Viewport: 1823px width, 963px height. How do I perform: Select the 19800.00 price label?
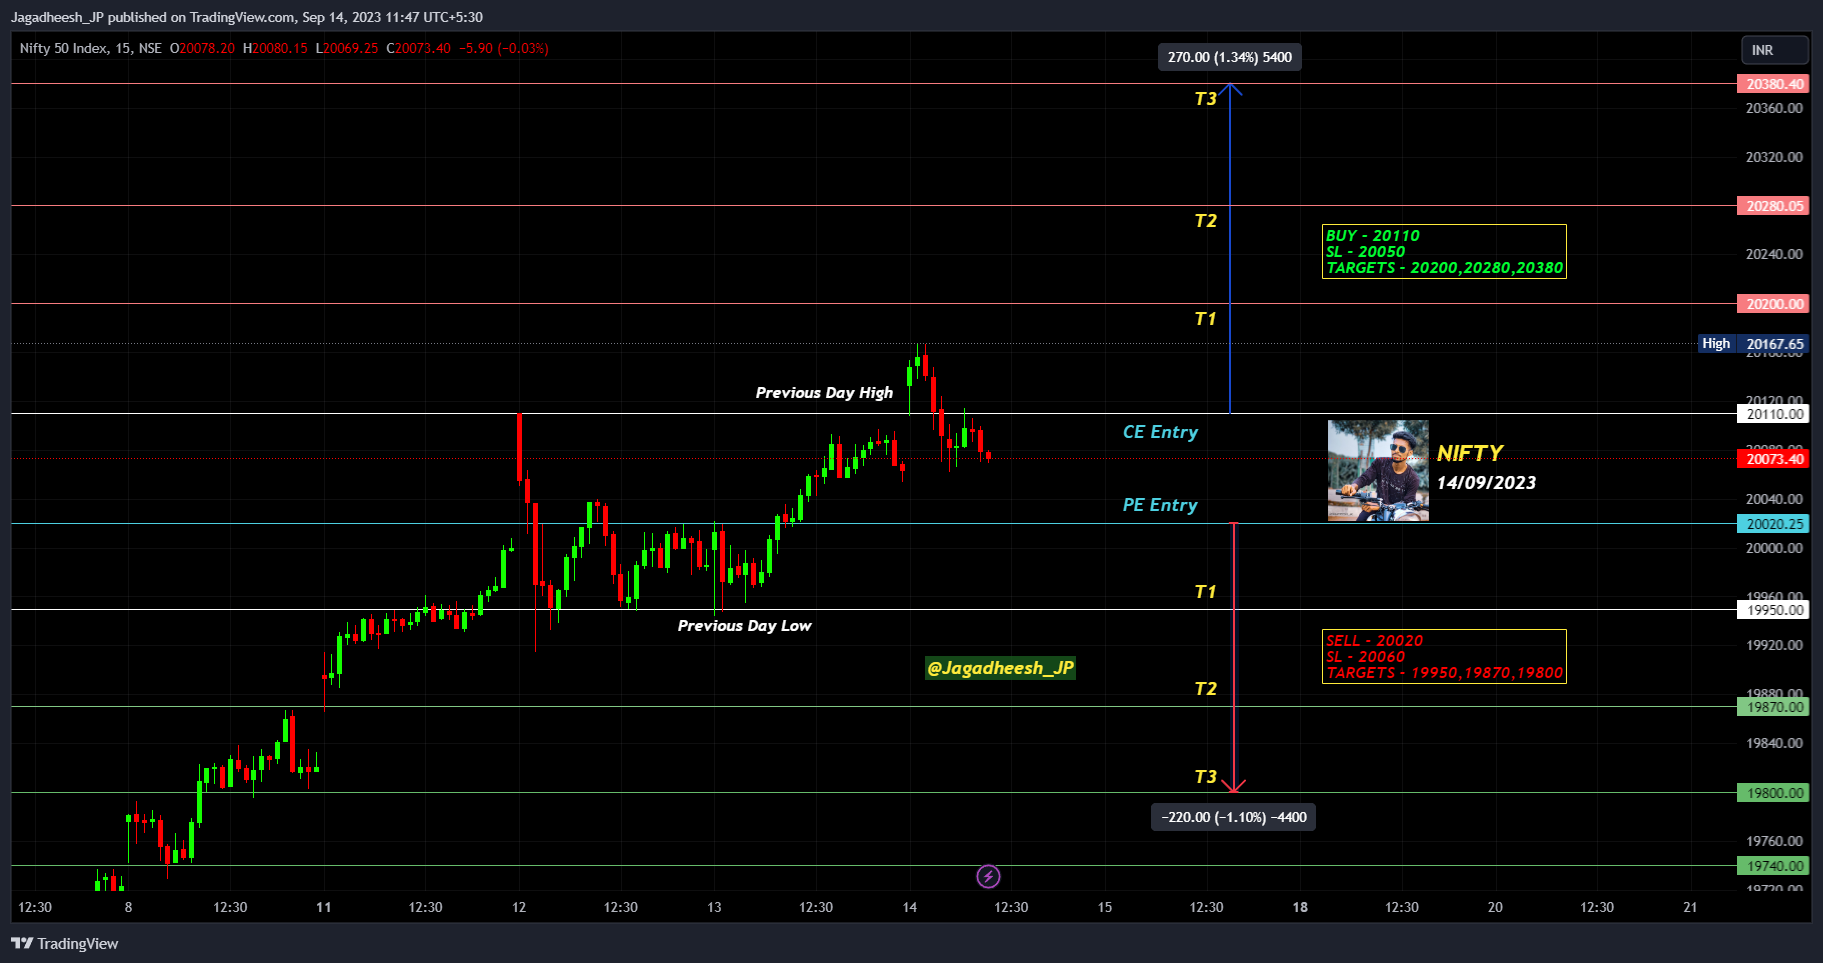pyautogui.click(x=1774, y=793)
